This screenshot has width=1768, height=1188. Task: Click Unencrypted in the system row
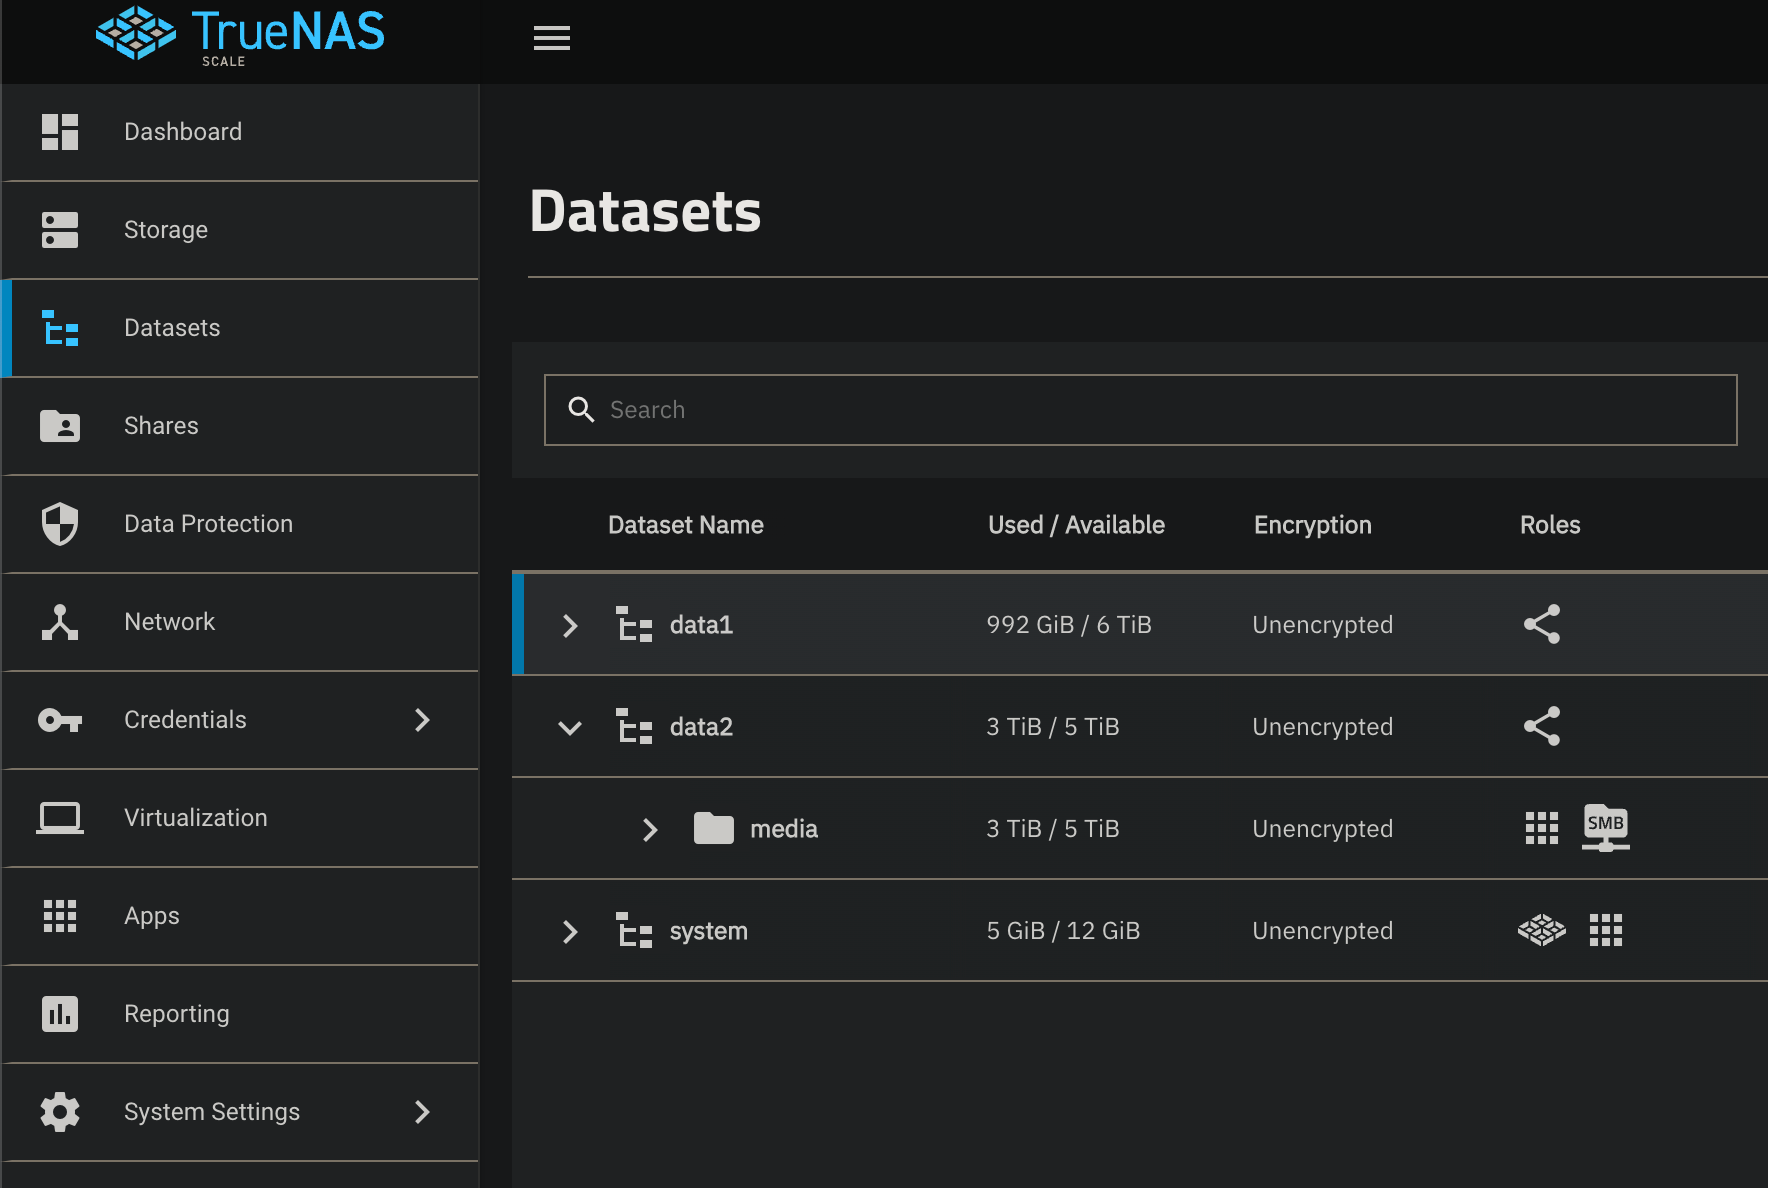point(1322,931)
